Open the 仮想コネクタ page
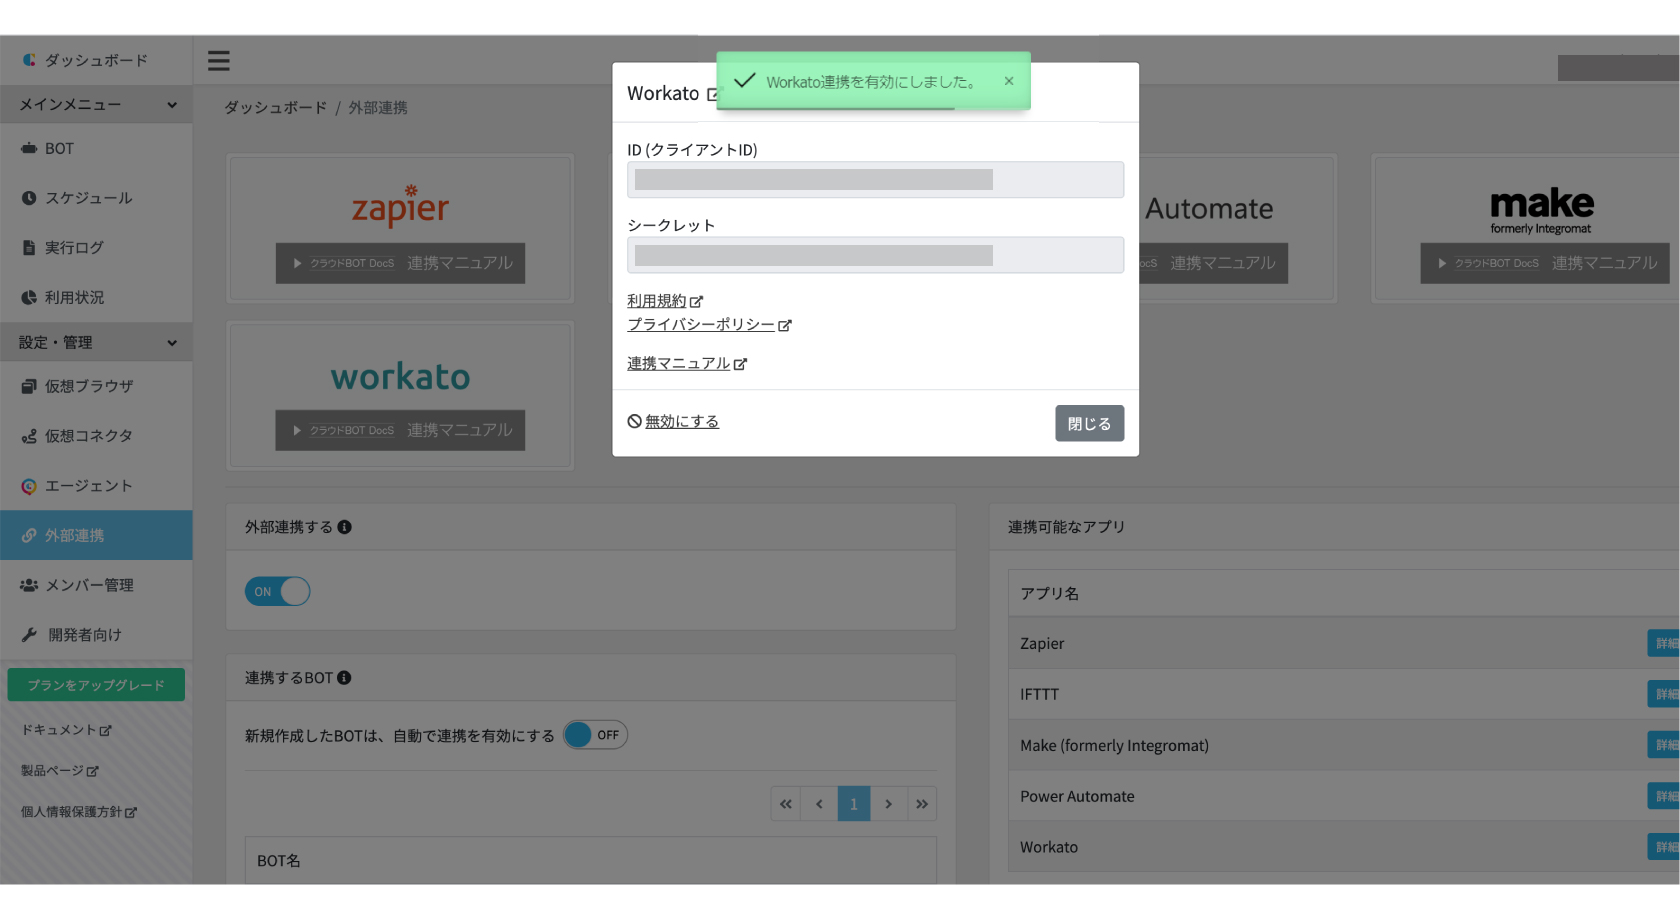Image resolution: width=1680 pixels, height=905 pixels. pyautogui.click(x=96, y=436)
